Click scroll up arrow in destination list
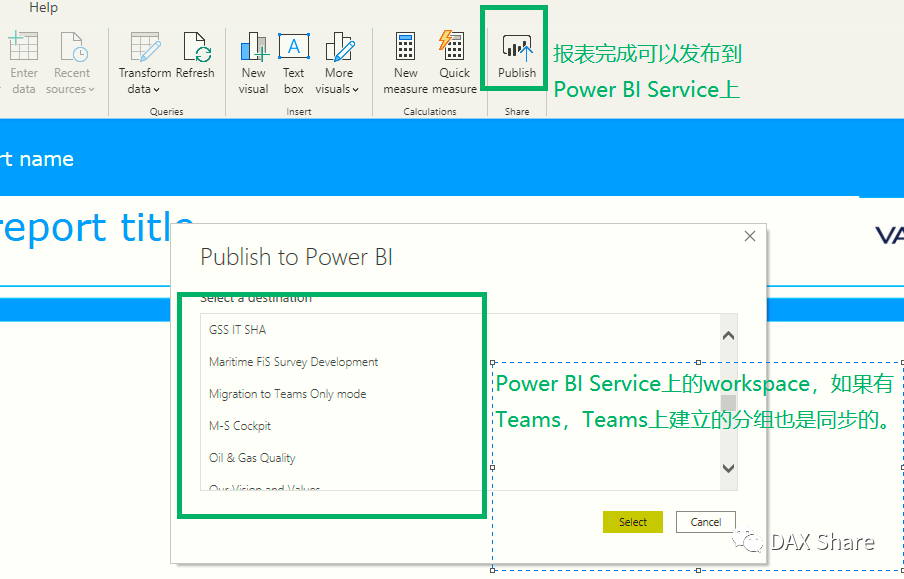The height and width of the screenshot is (579, 904). pos(729,336)
